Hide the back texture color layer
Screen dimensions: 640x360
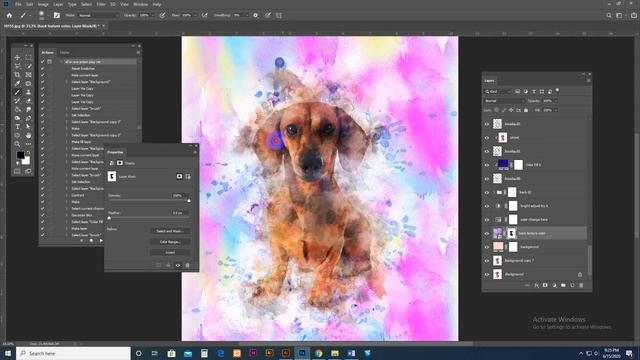pyautogui.click(x=487, y=233)
